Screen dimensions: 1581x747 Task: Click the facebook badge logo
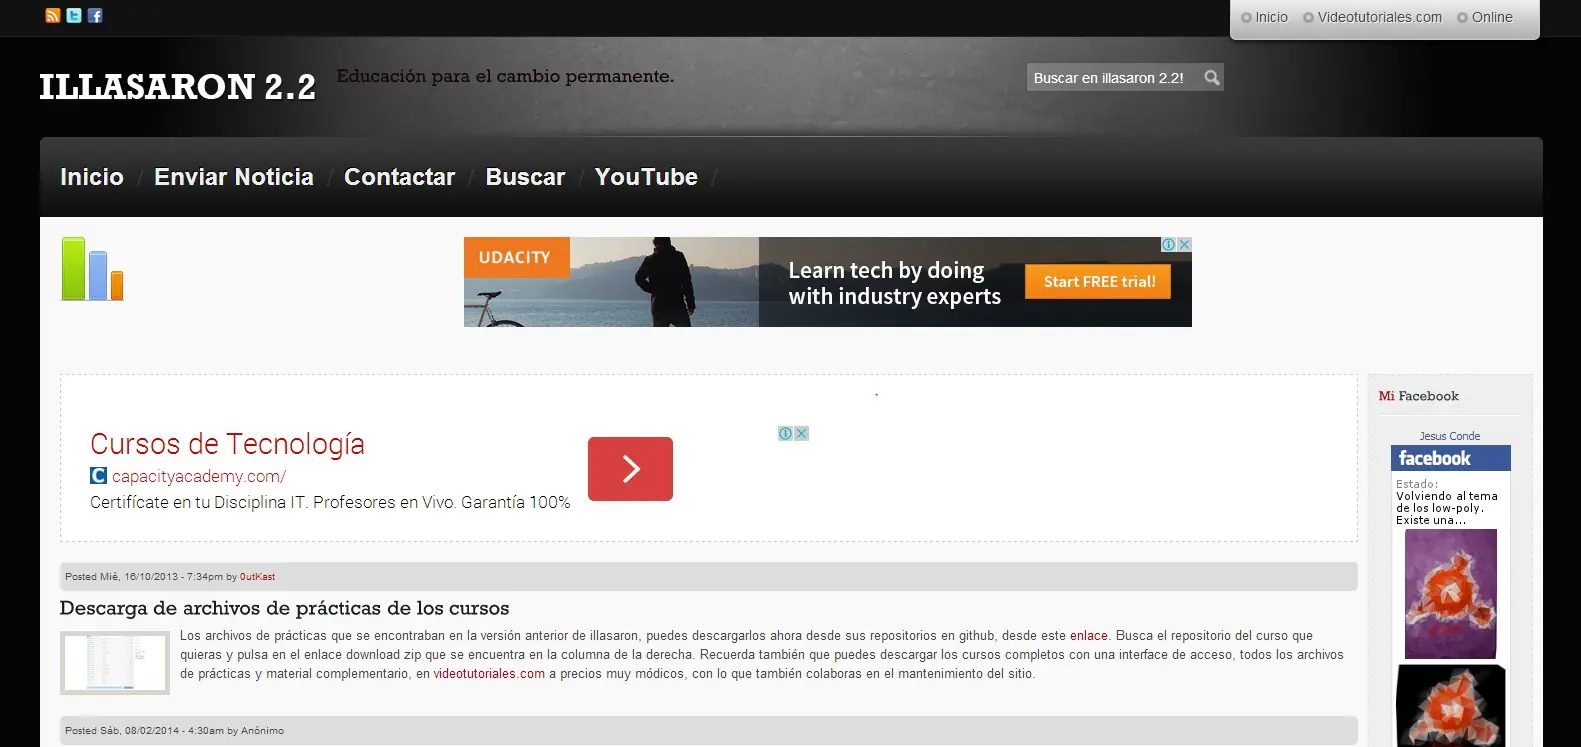[x=1450, y=458]
